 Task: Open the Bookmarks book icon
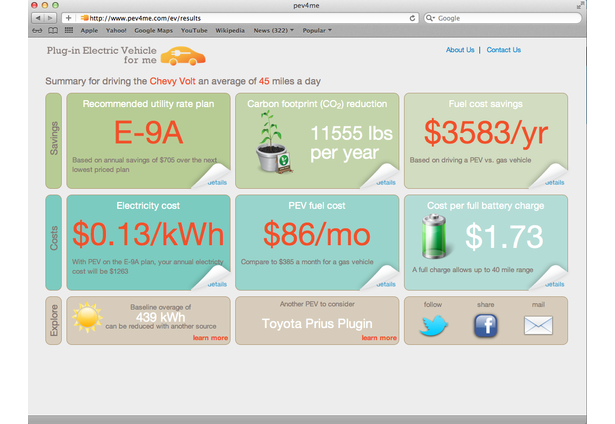coord(53,30)
